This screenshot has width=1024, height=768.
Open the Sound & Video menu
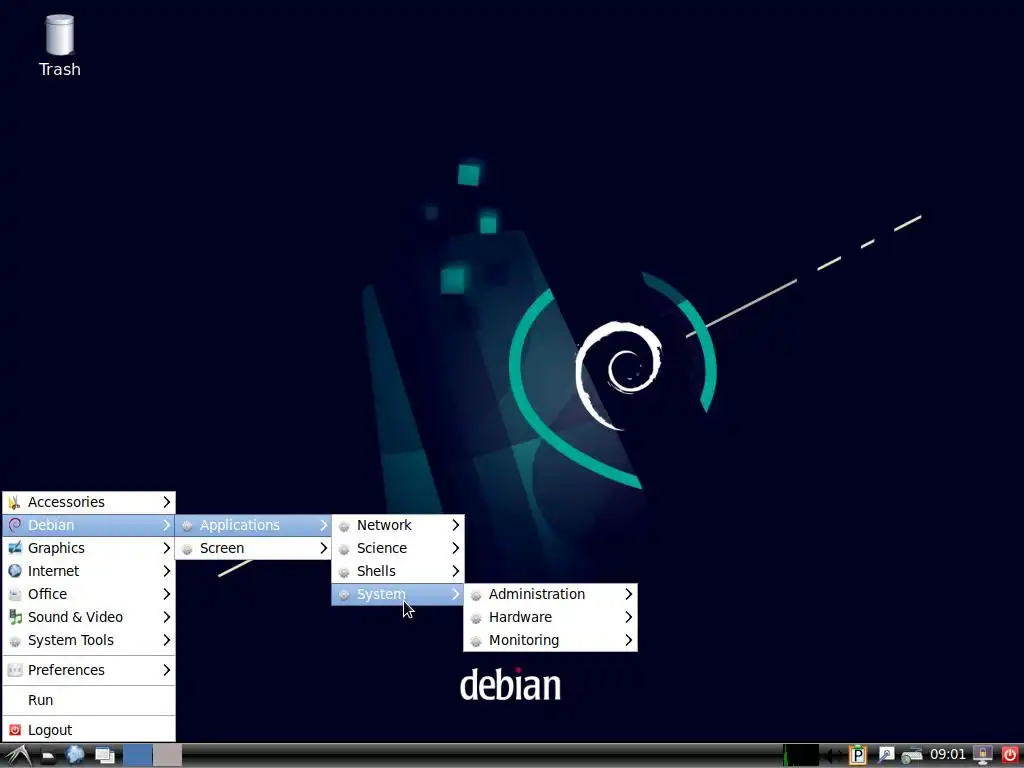tap(89, 617)
